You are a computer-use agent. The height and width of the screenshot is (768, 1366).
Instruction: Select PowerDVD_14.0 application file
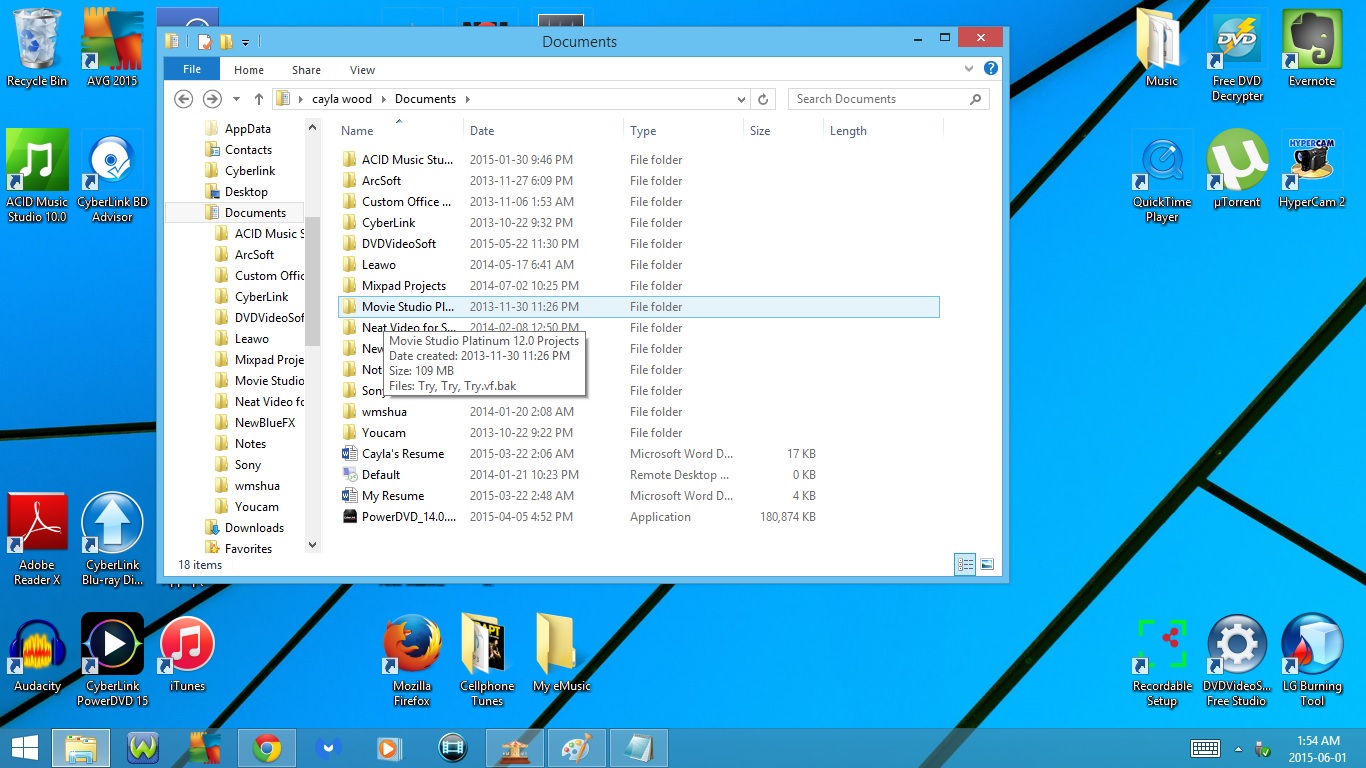(x=638, y=517)
